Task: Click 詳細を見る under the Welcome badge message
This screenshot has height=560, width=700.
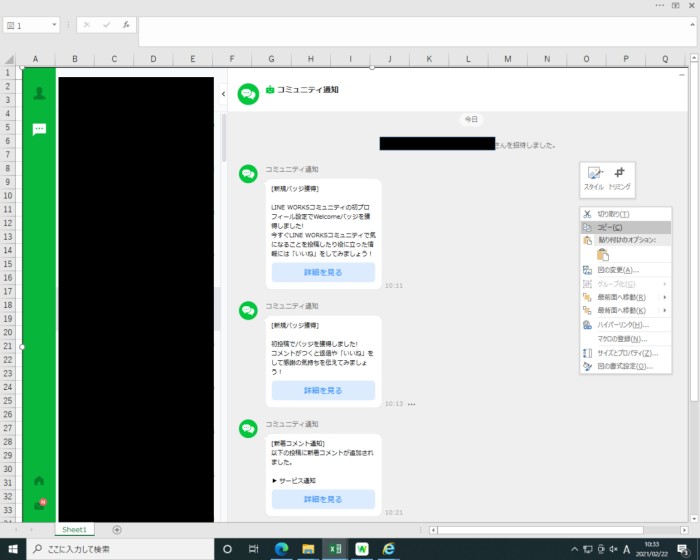Action: (x=323, y=272)
